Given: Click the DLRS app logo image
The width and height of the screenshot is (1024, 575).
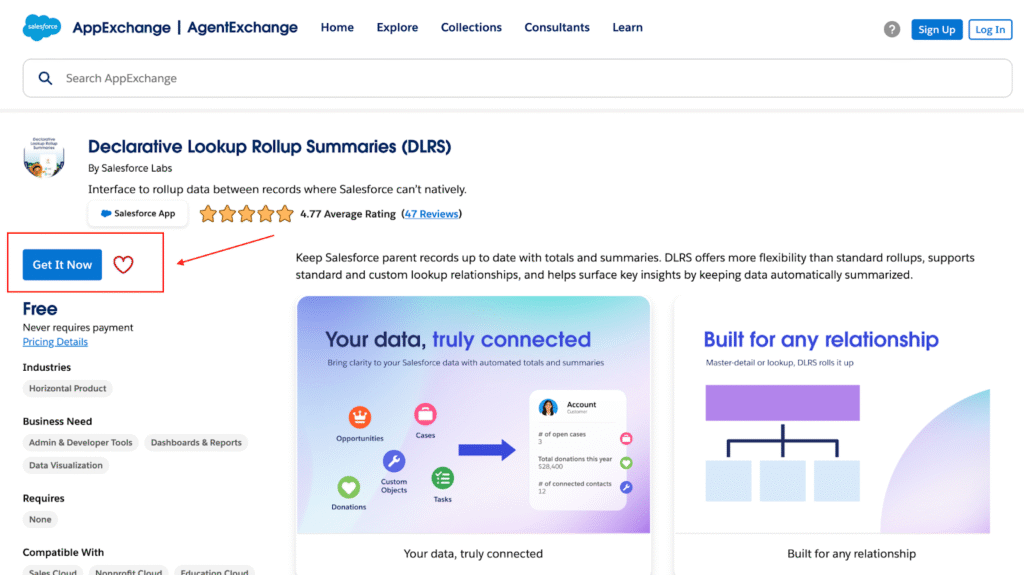Looking at the screenshot, I should point(44,157).
